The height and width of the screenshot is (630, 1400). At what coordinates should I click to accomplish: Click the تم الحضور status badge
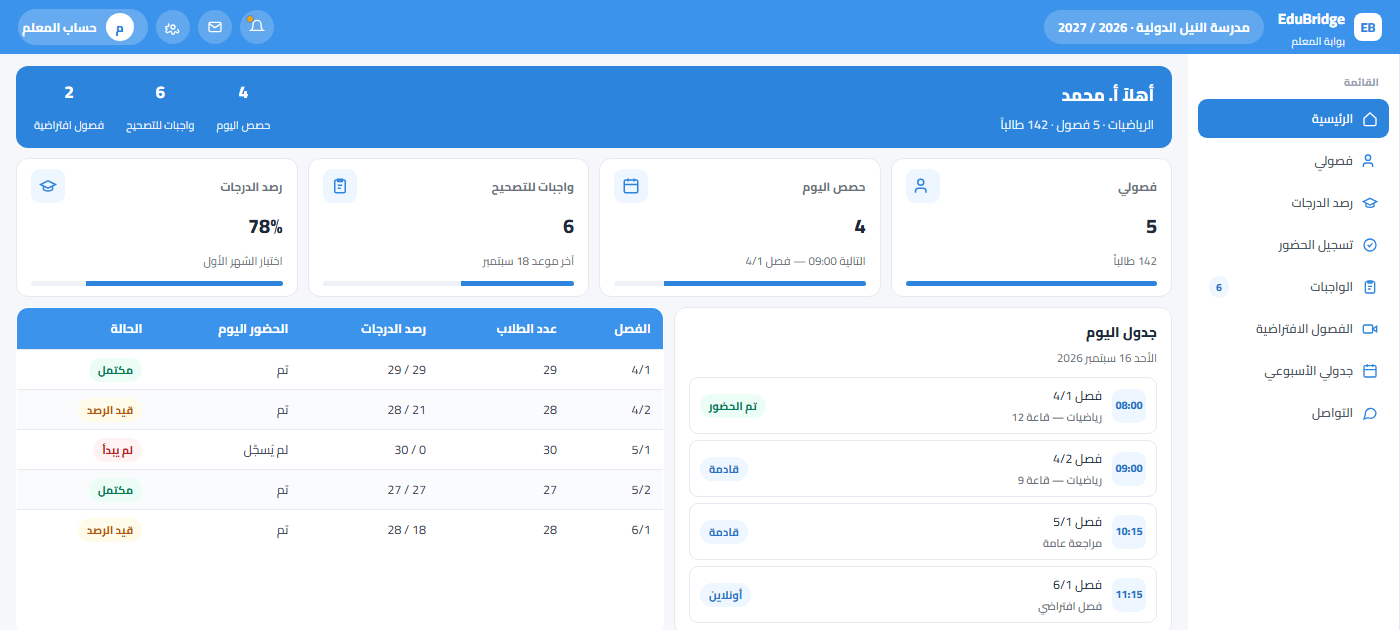coord(733,406)
